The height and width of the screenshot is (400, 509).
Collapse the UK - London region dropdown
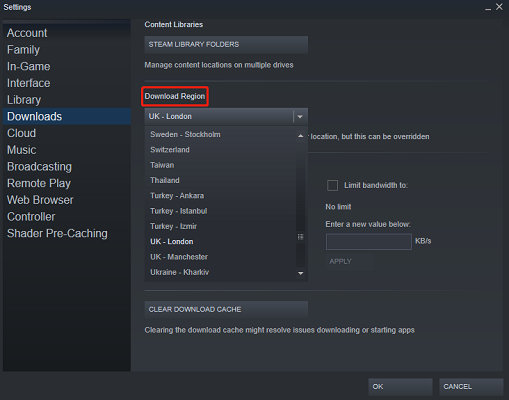pos(226,116)
